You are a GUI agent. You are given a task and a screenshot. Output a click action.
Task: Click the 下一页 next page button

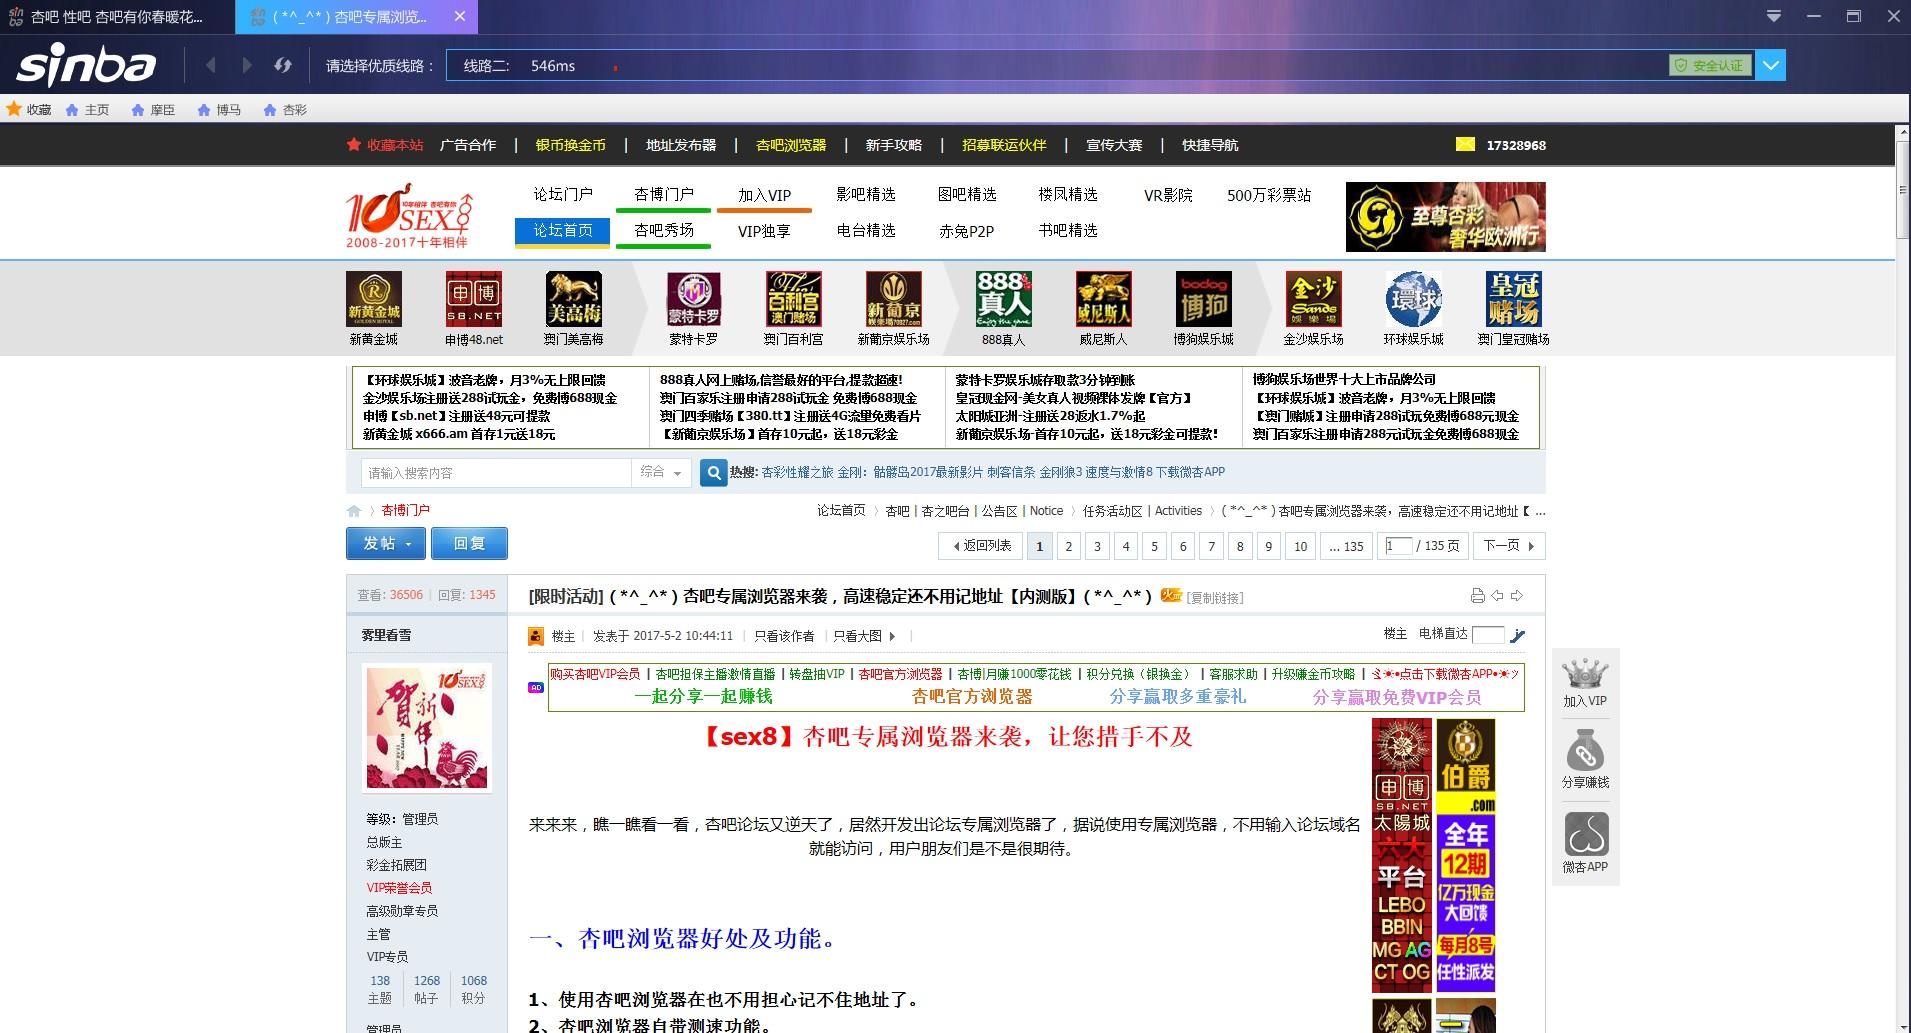[x=1508, y=546]
